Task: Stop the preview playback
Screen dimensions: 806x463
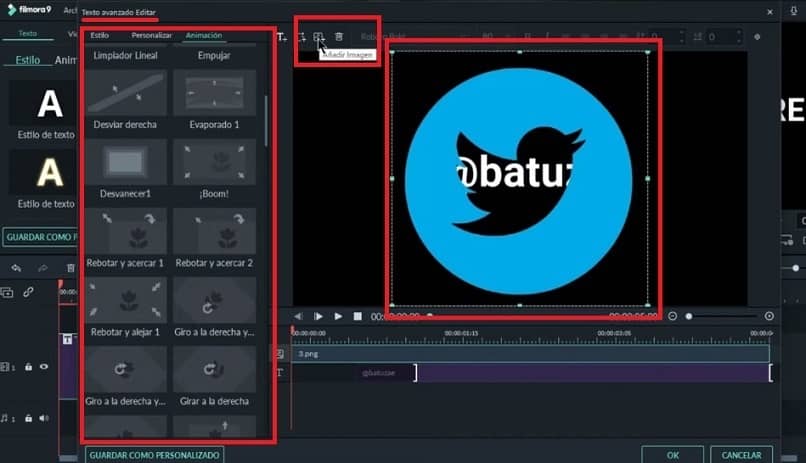Action: click(x=358, y=316)
